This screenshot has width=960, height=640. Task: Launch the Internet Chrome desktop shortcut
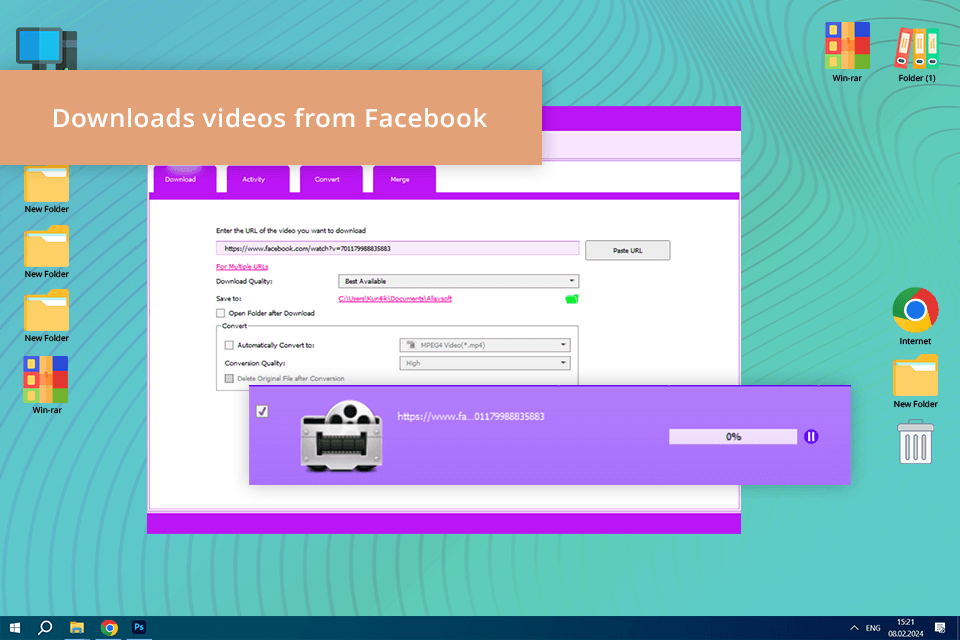(915, 310)
